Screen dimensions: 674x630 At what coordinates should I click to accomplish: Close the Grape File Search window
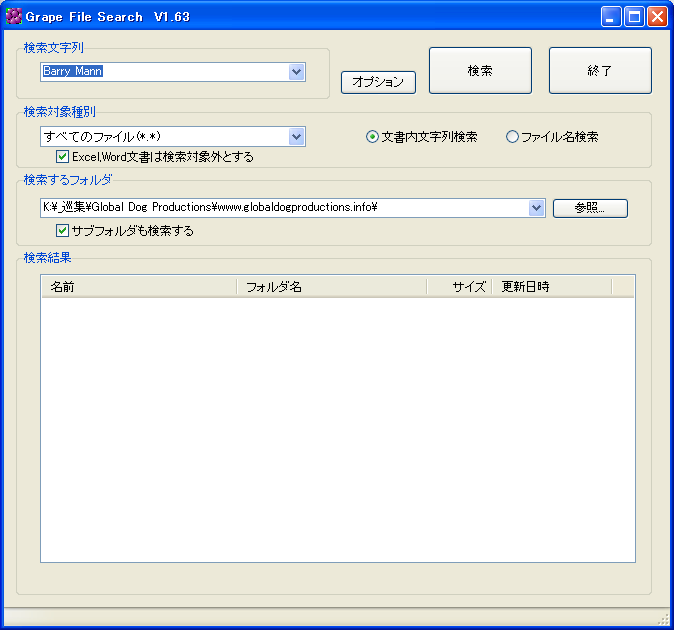pos(657,17)
